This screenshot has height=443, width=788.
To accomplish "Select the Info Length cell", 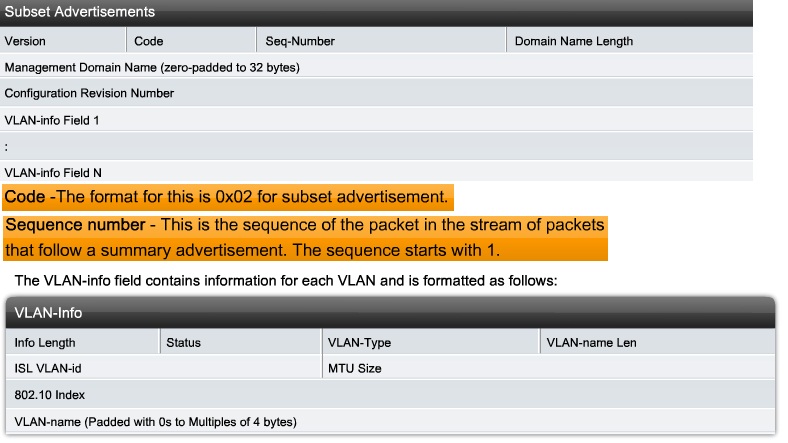I will click(x=83, y=343).
